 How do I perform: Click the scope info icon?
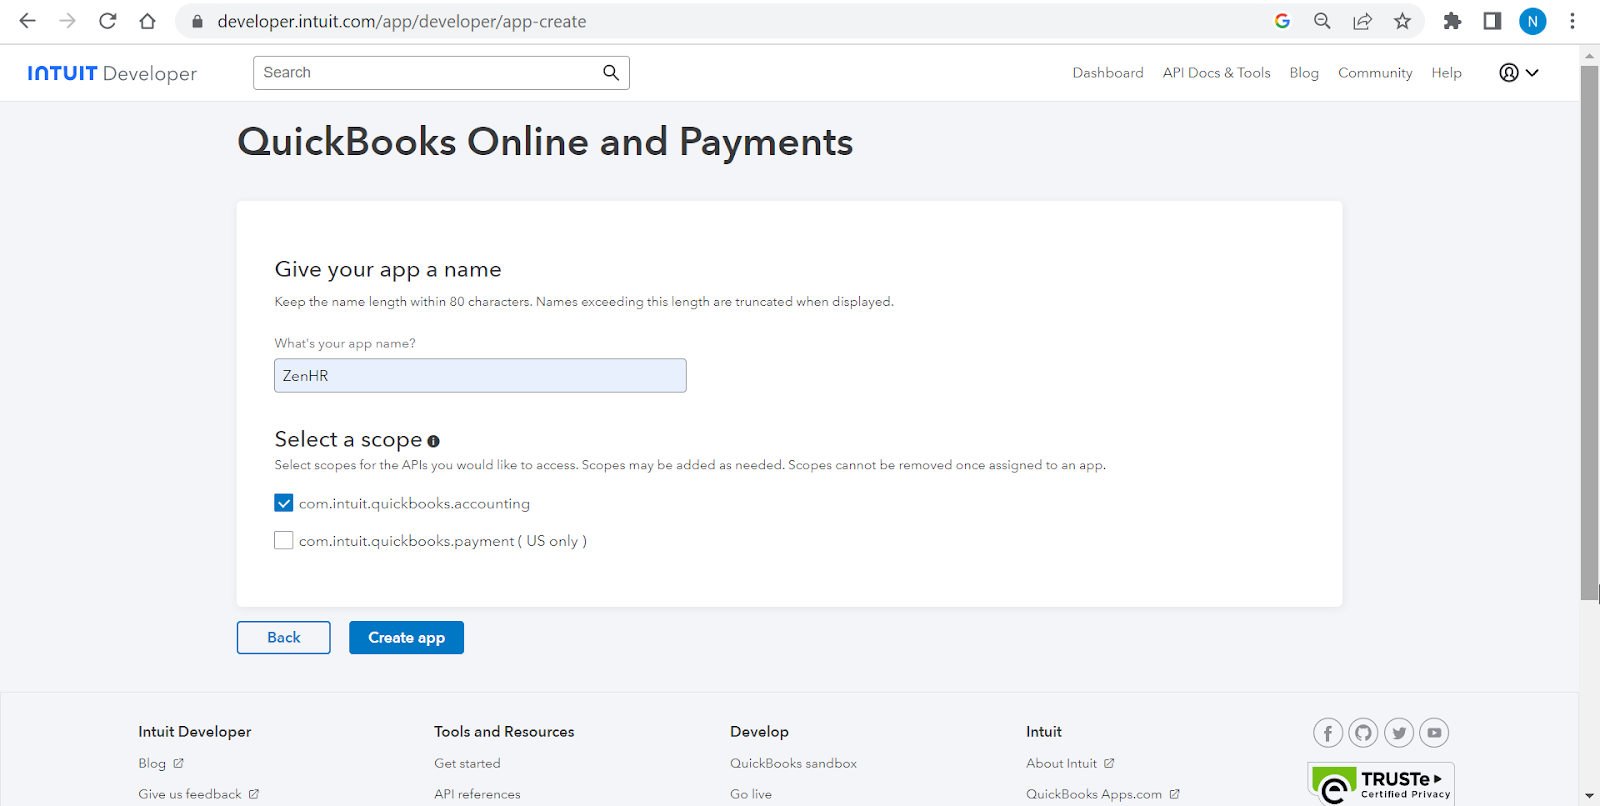coord(433,441)
